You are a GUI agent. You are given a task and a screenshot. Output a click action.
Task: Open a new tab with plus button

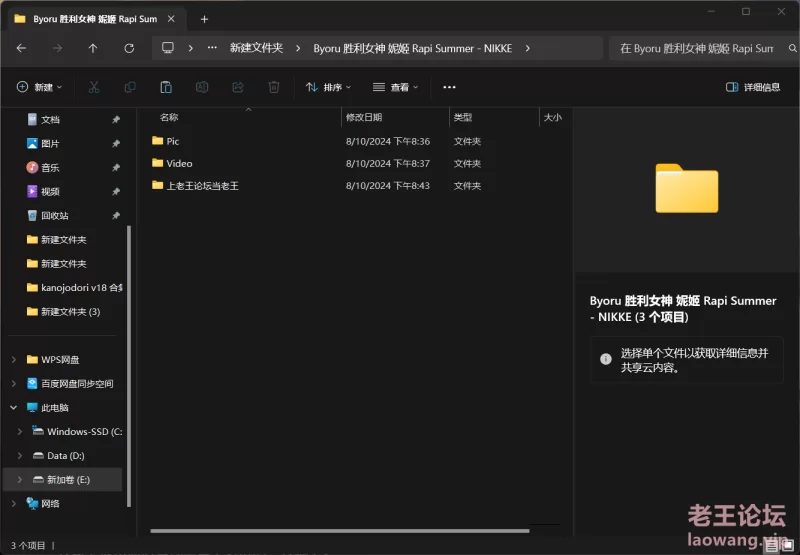(204, 19)
